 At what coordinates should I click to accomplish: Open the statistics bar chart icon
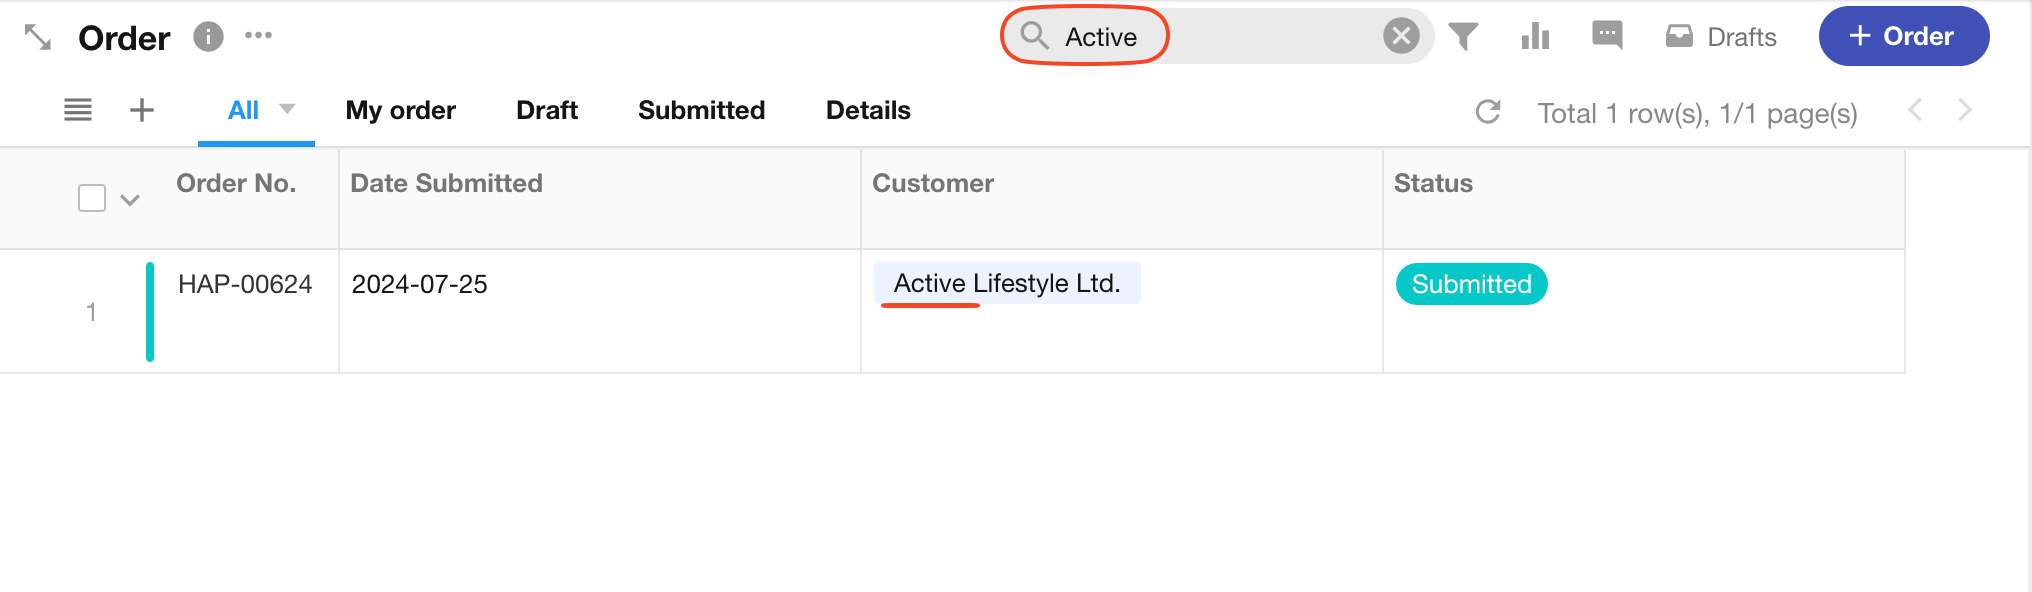click(x=1535, y=37)
